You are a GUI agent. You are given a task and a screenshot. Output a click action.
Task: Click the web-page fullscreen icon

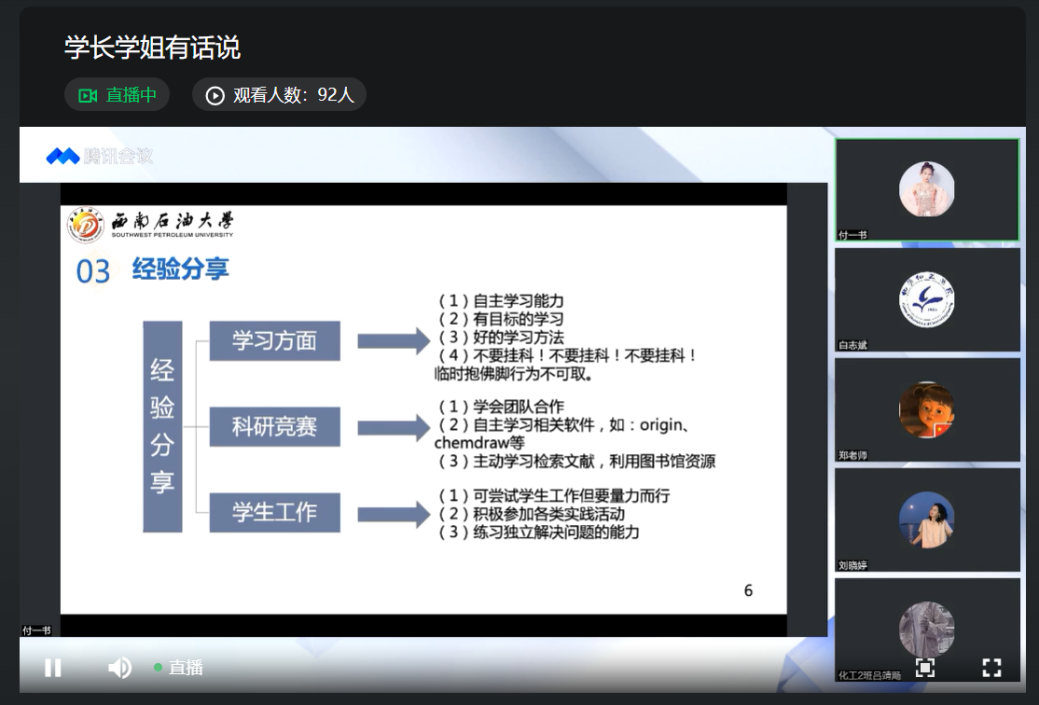pyautogui.click(x=925, y=667)
